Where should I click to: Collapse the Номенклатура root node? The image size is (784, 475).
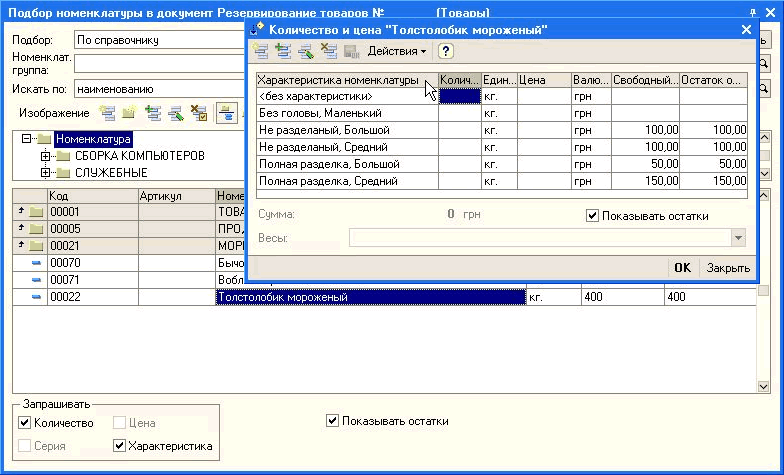click(27, 140)
